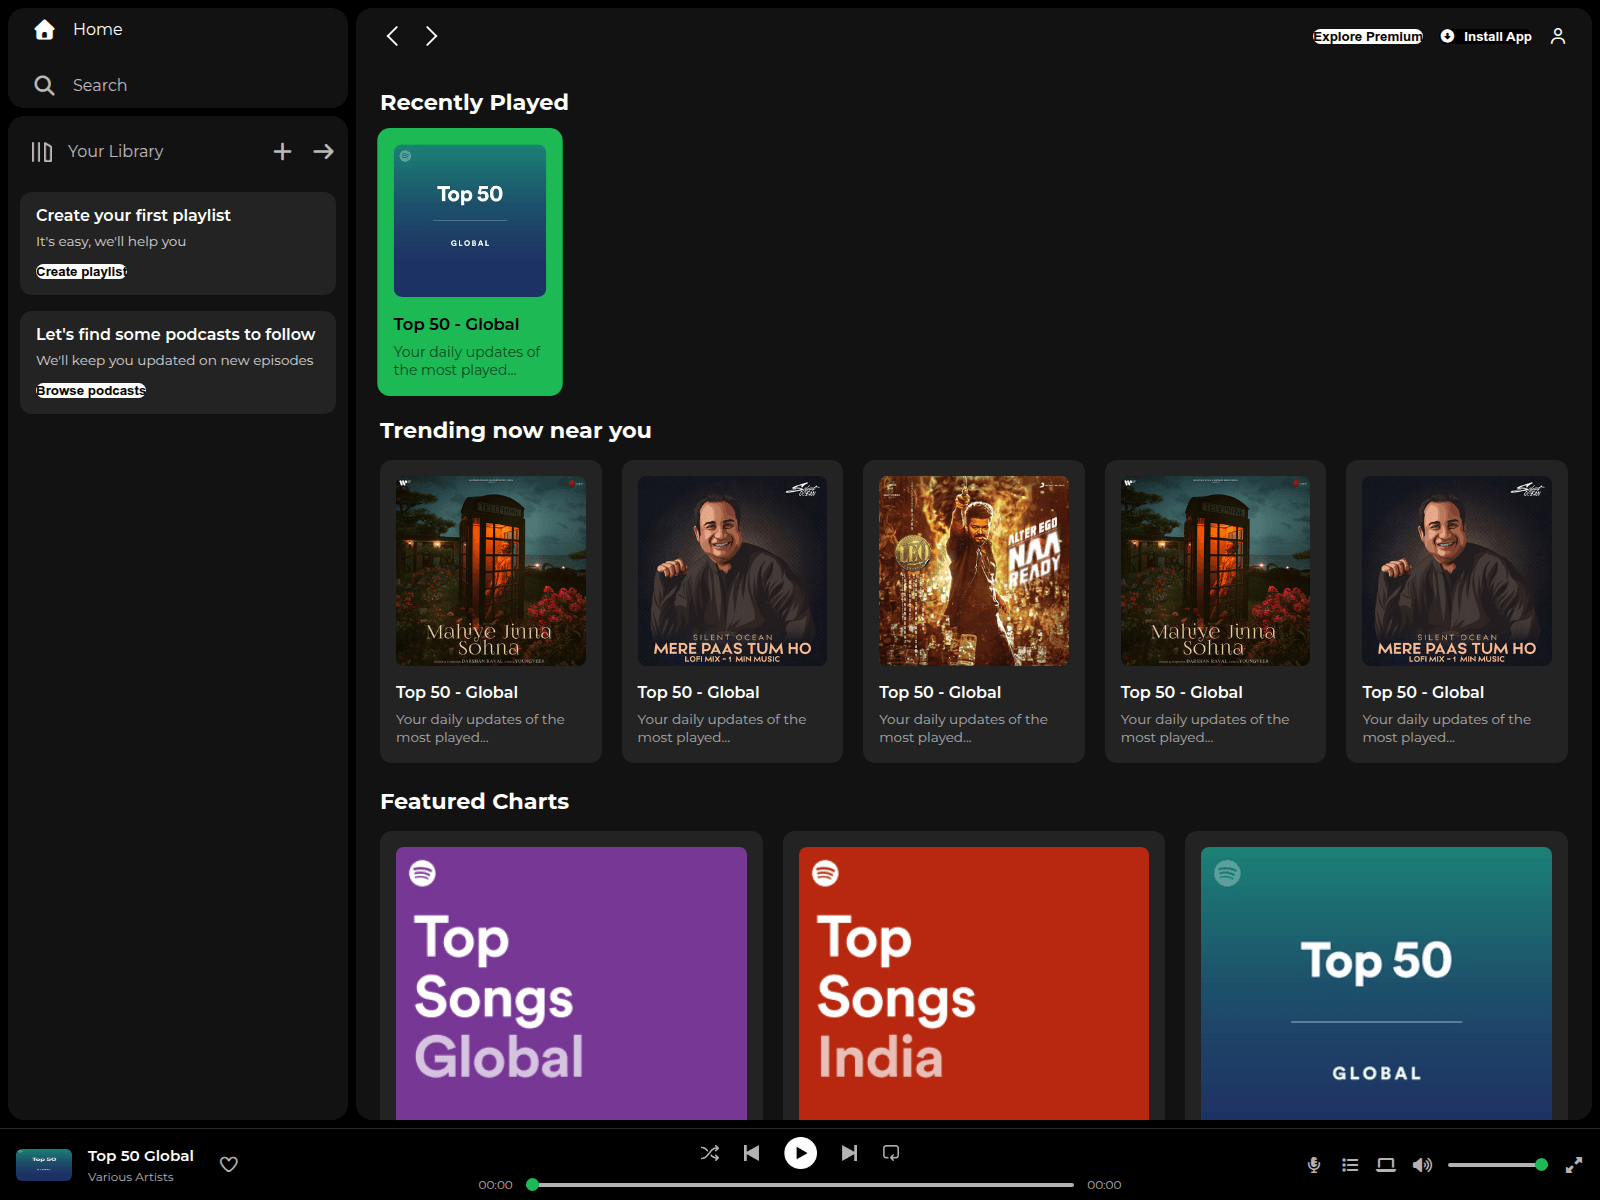Like the current track with heart icon

pos(229,1164)
